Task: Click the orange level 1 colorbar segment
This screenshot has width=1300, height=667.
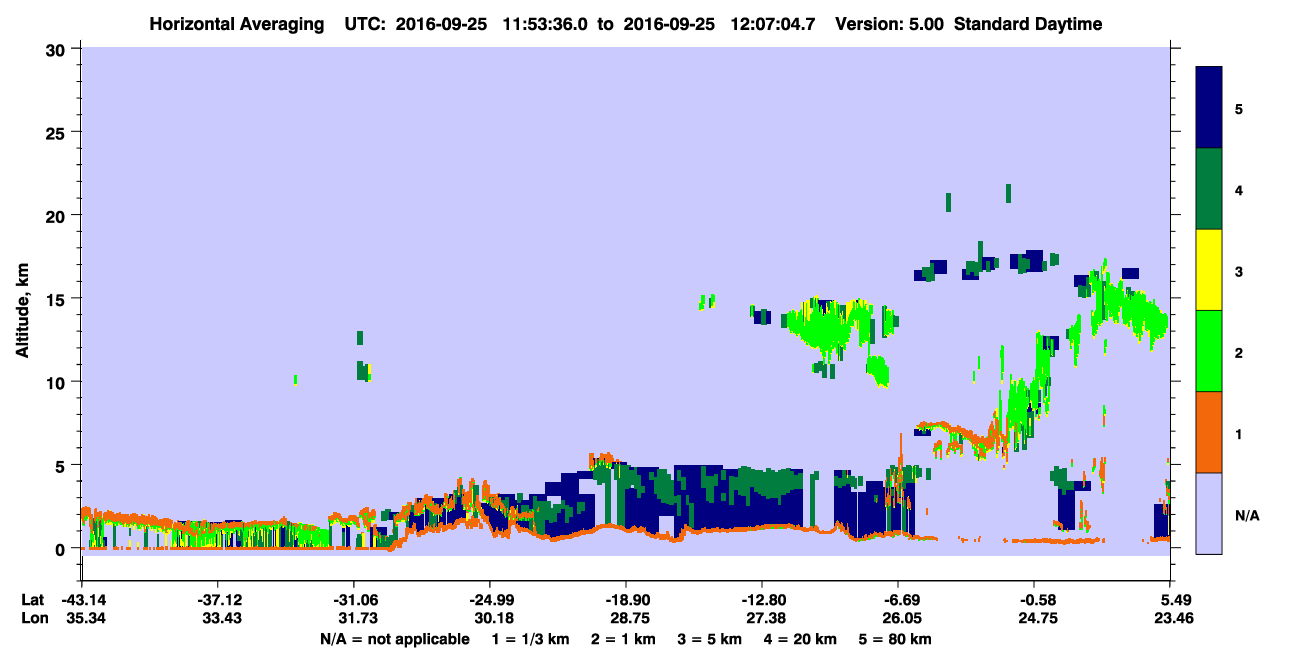Action: (x=1209, y=432)
